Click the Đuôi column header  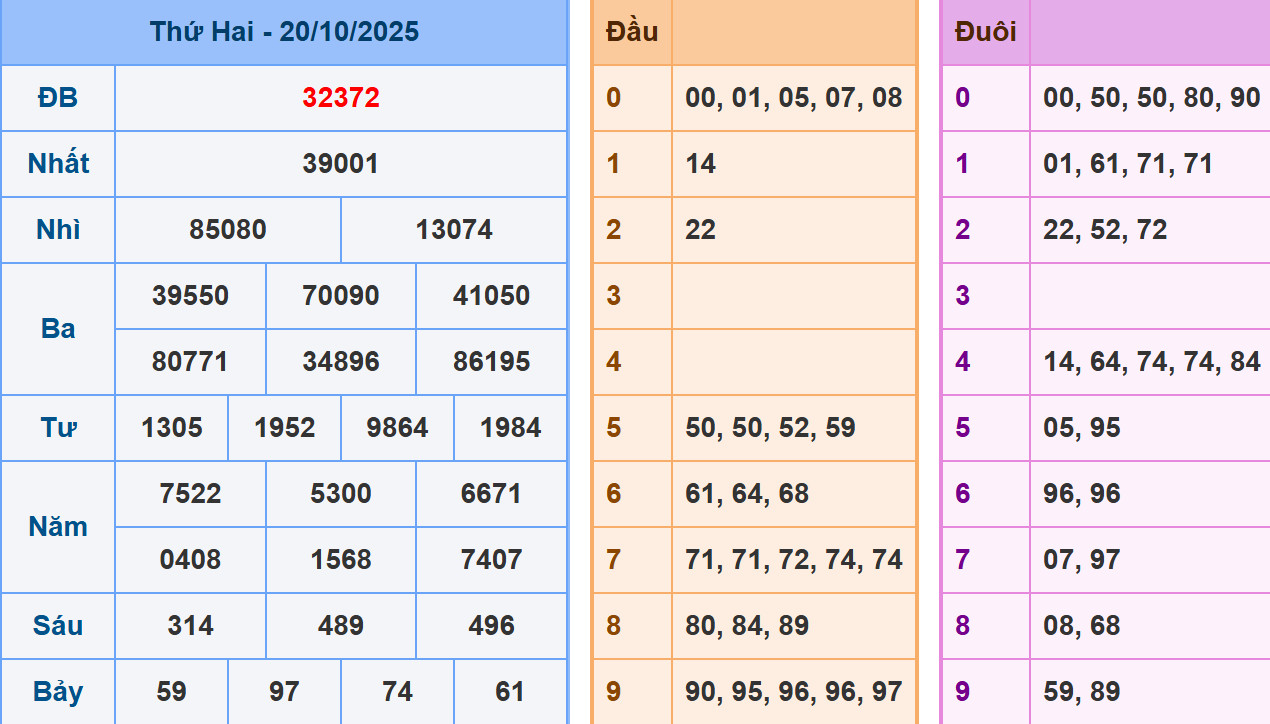pyautogui.click(x=985, y=32)
